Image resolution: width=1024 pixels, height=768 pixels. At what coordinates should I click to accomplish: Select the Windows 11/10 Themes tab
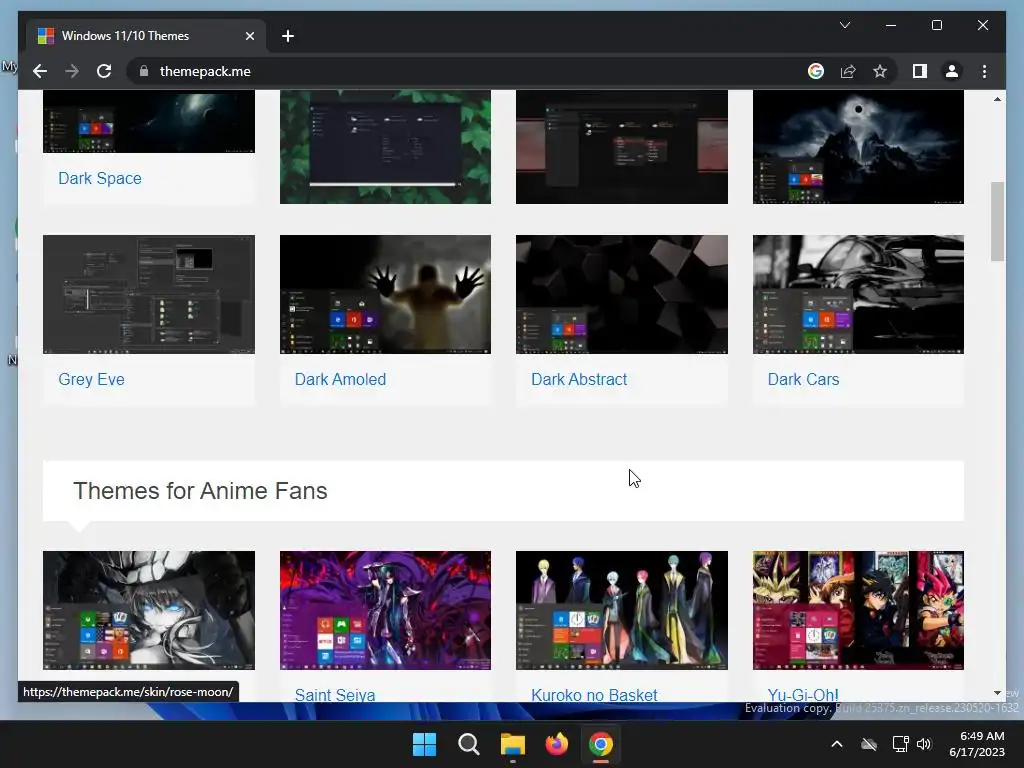coord(146,36)
